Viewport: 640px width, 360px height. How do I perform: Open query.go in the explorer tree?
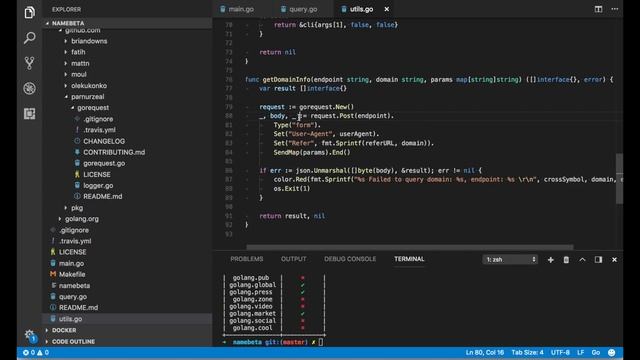(x=73, y=297)
